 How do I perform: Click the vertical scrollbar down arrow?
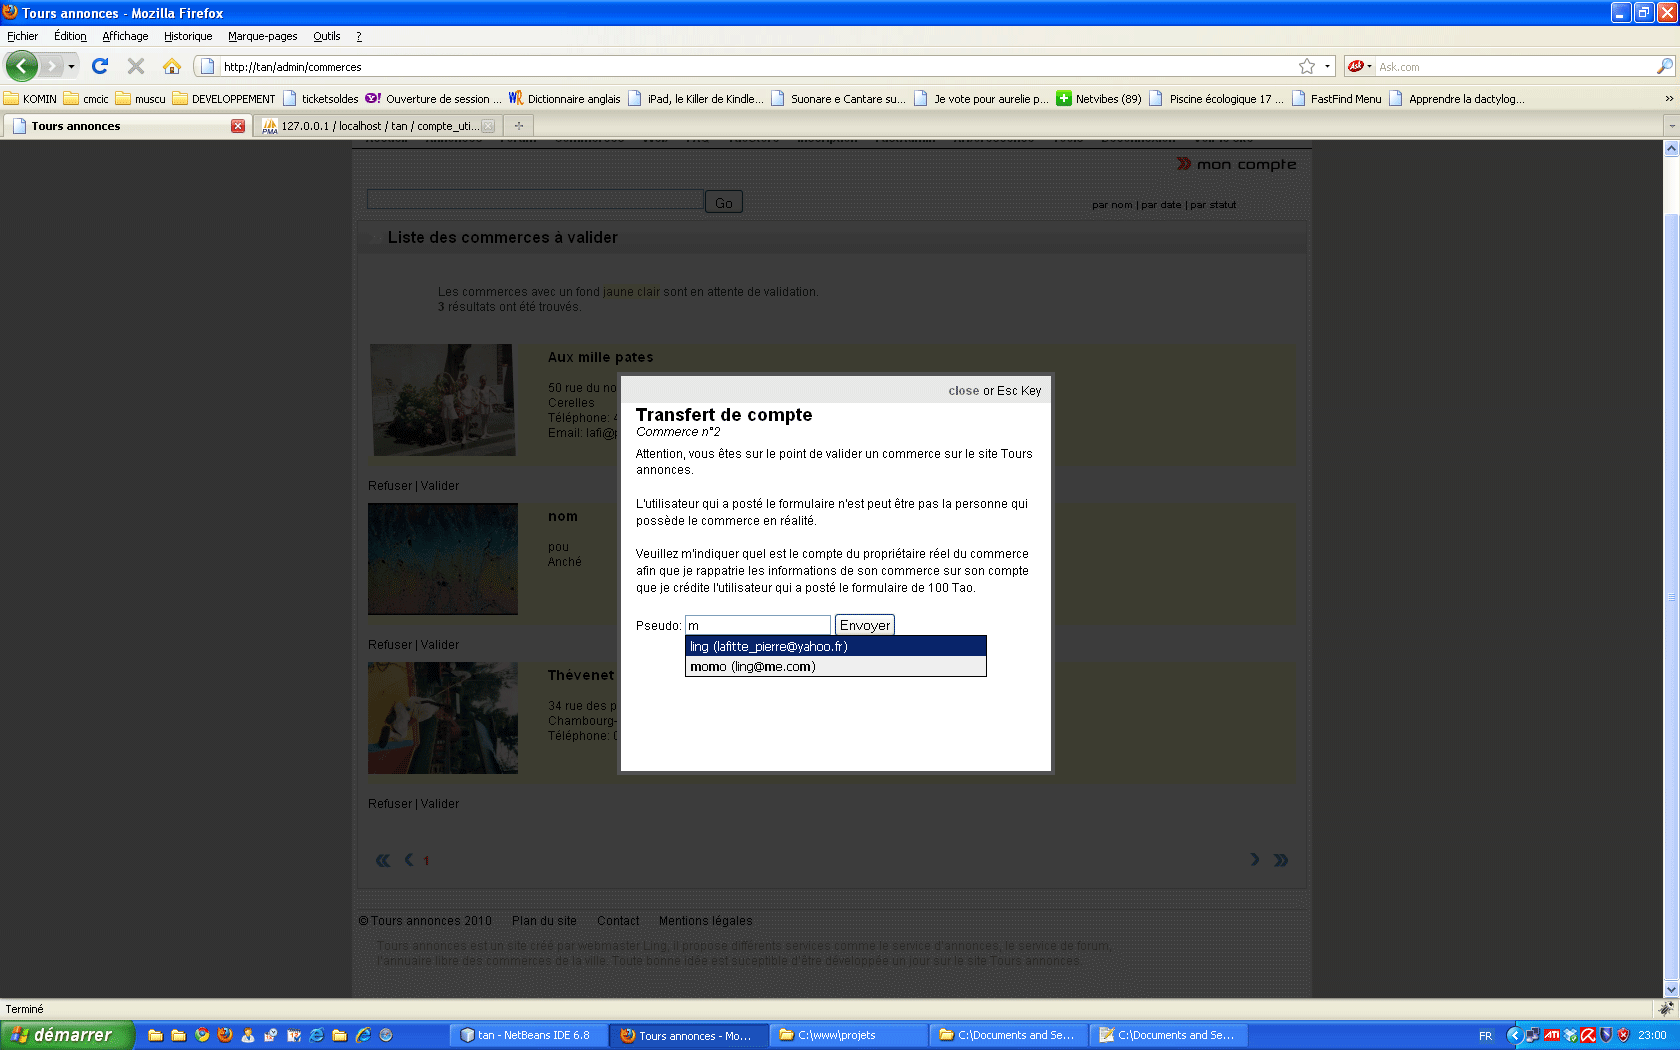tap(1671, 990)
